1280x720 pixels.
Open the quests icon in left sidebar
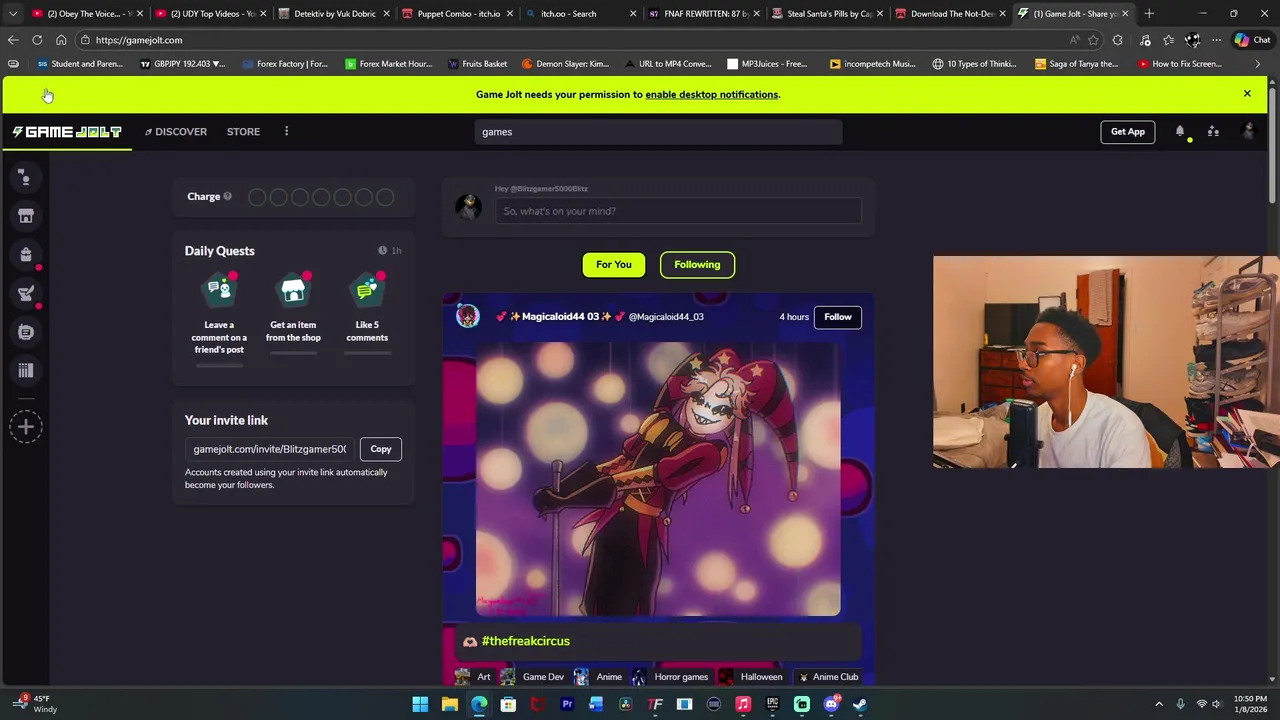[26, 294]
